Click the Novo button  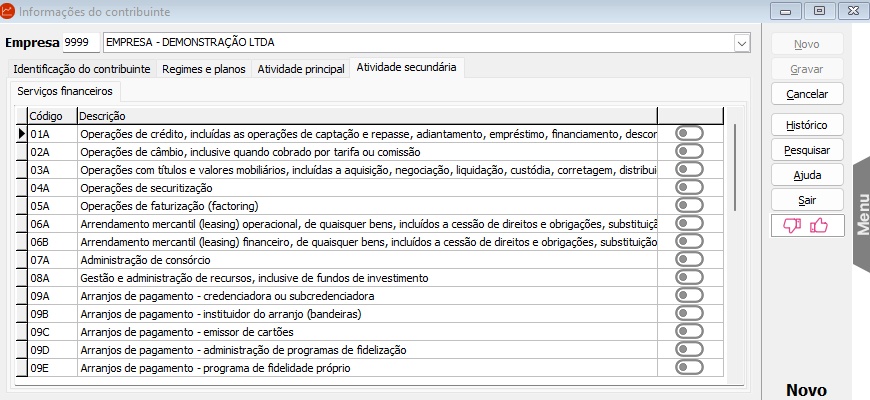807,44
